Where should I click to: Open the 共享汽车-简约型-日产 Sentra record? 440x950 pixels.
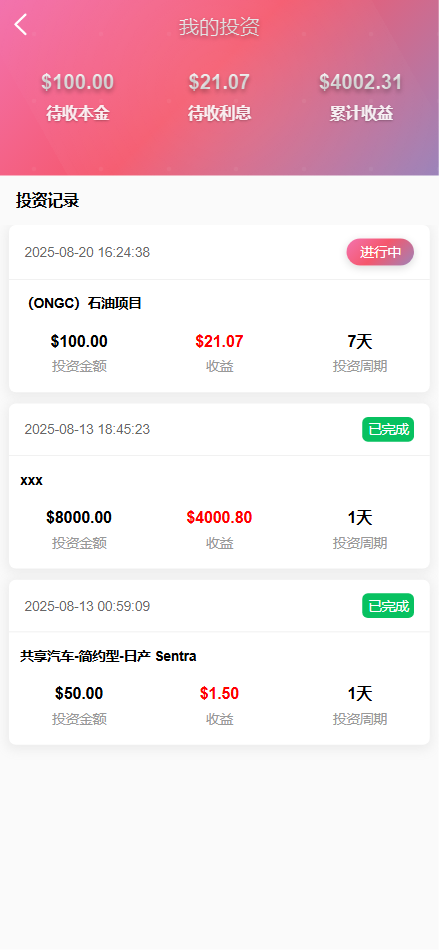(x=219, y=662)
